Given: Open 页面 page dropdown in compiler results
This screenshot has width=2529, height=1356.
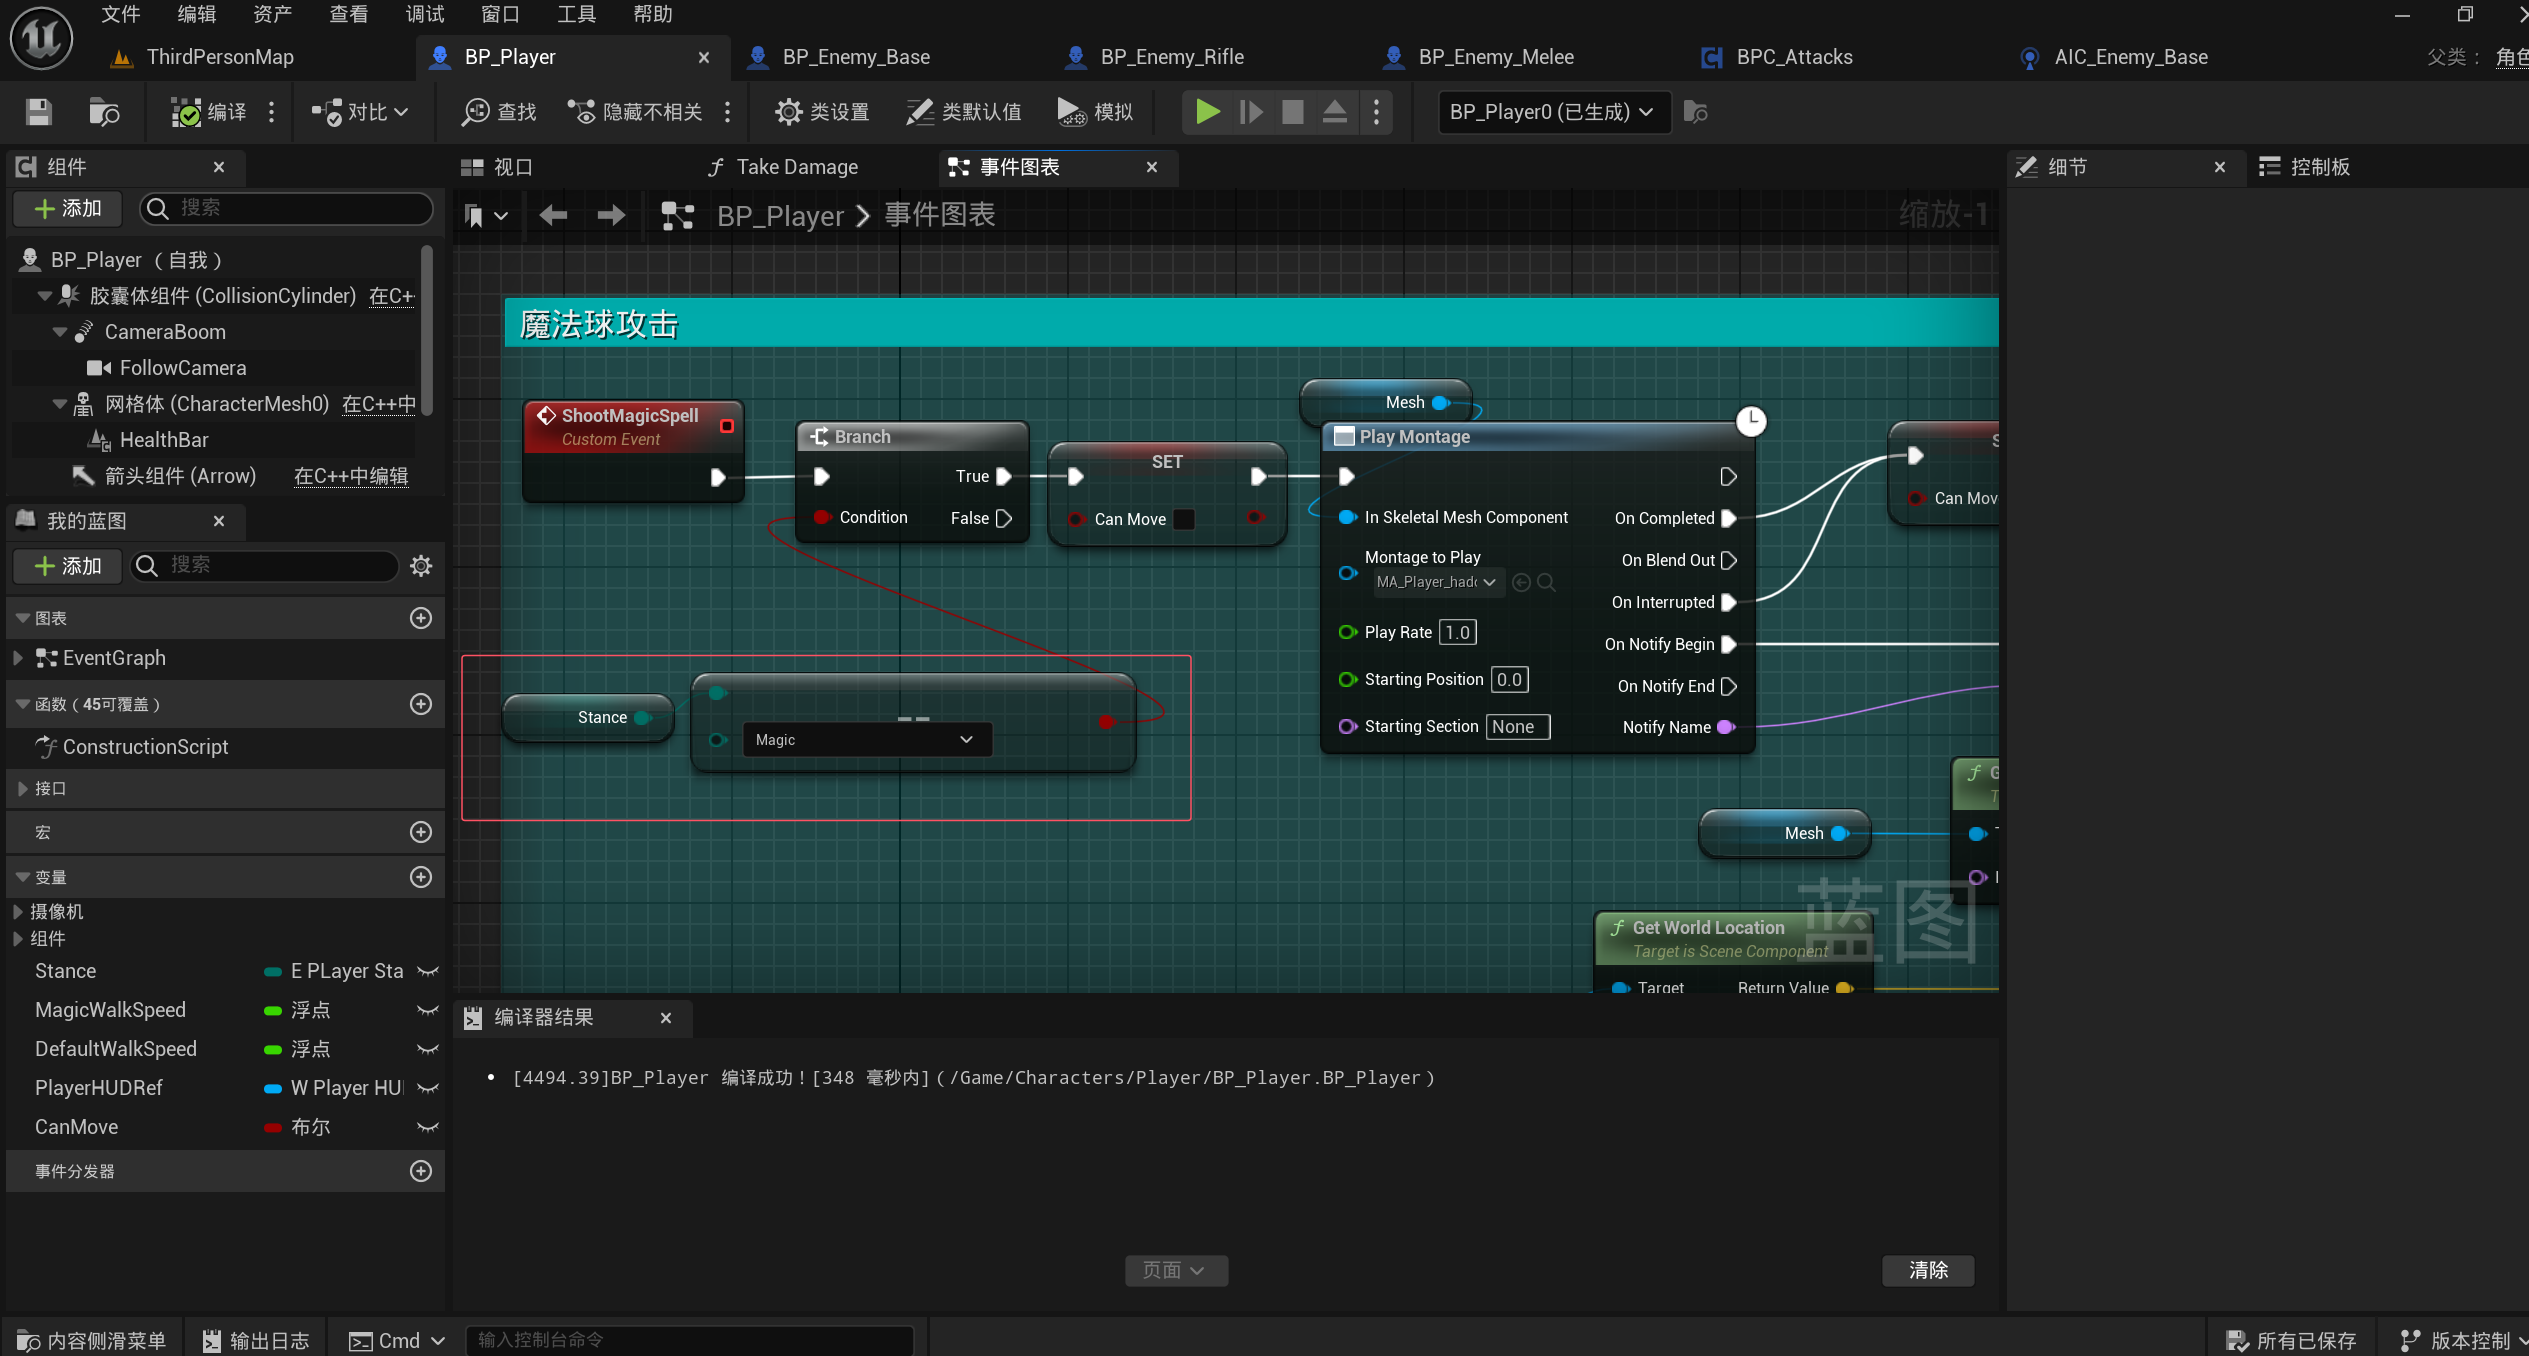Looking at the screenshot, I should (x=1176, y=1270).
